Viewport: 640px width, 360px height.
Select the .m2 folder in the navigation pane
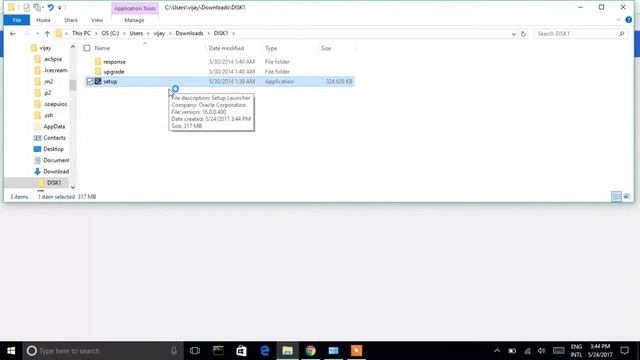tap(48, 82)
